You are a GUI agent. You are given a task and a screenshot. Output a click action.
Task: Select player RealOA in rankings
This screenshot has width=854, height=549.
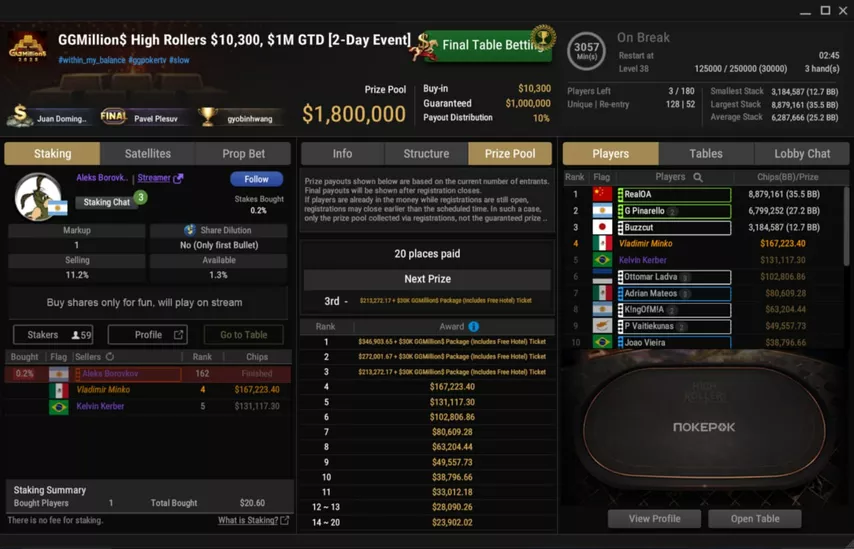pyautogui.click(x=675, y=194)
